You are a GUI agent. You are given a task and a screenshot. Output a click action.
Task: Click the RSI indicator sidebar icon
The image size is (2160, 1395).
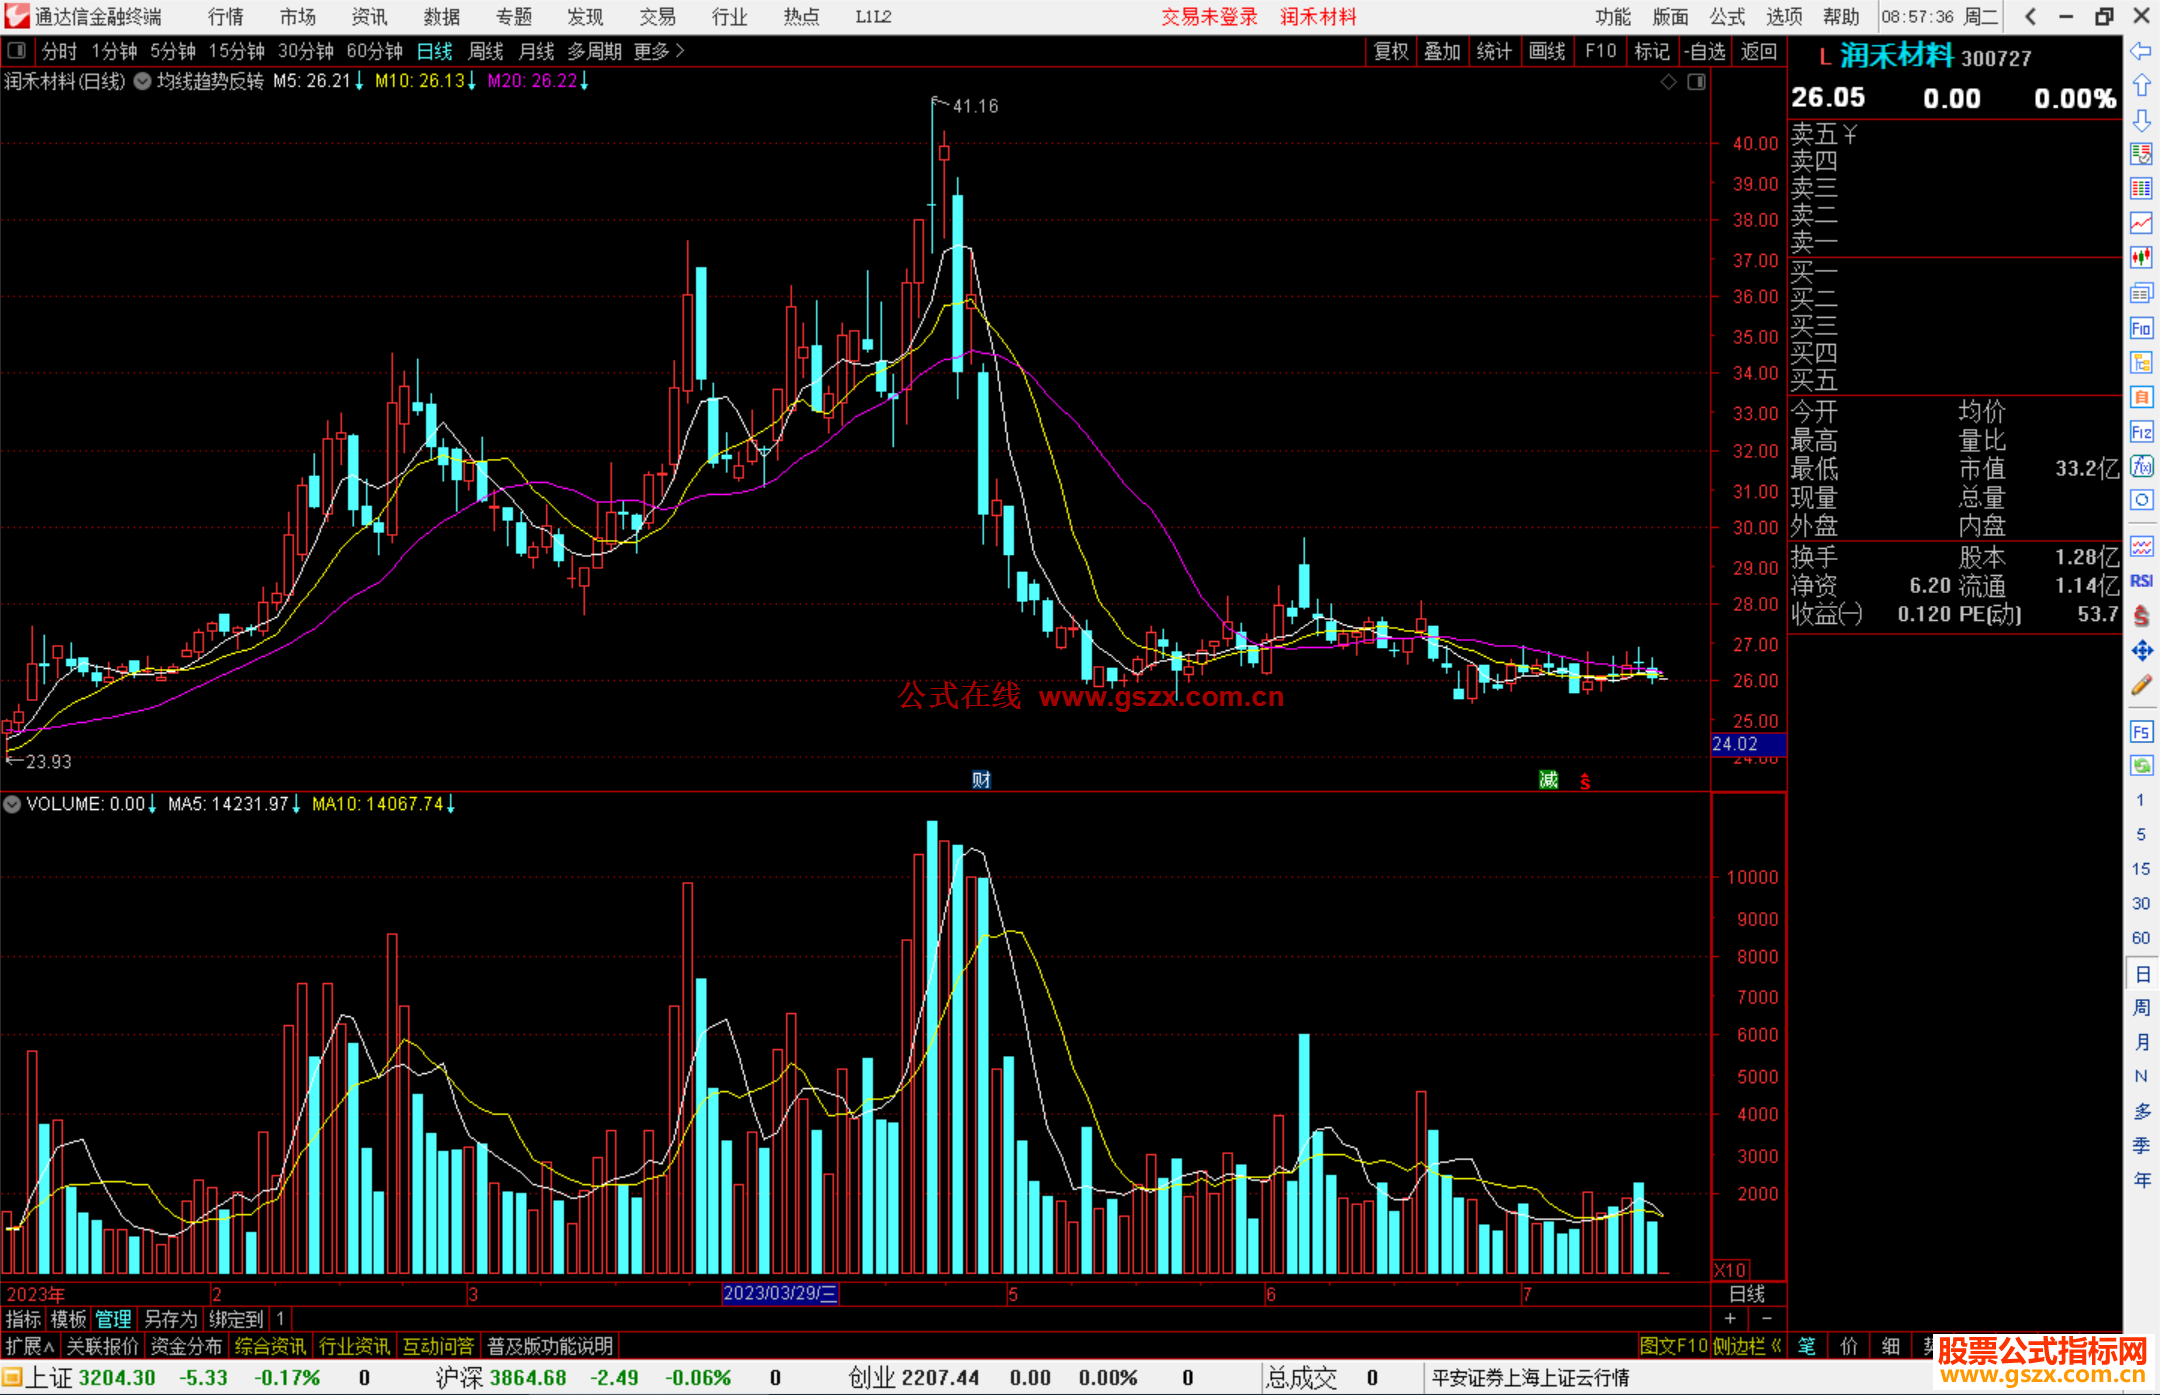[2141, 581]
